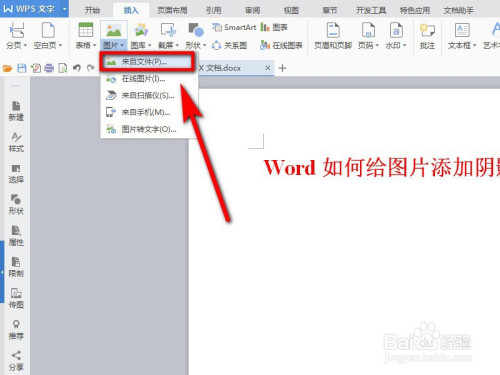Viewport: 500px width, 375px height.
Task: Open the 视图 ribbon tab
Action: tap(291, 10)
